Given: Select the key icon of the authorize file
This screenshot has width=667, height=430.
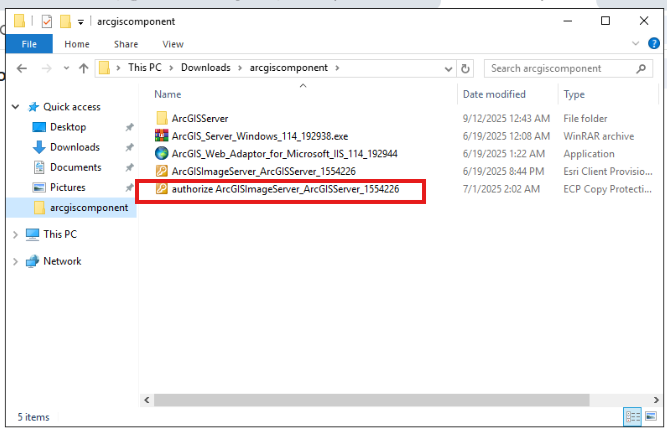Looking at the screenshot, I should coord(162,188).
